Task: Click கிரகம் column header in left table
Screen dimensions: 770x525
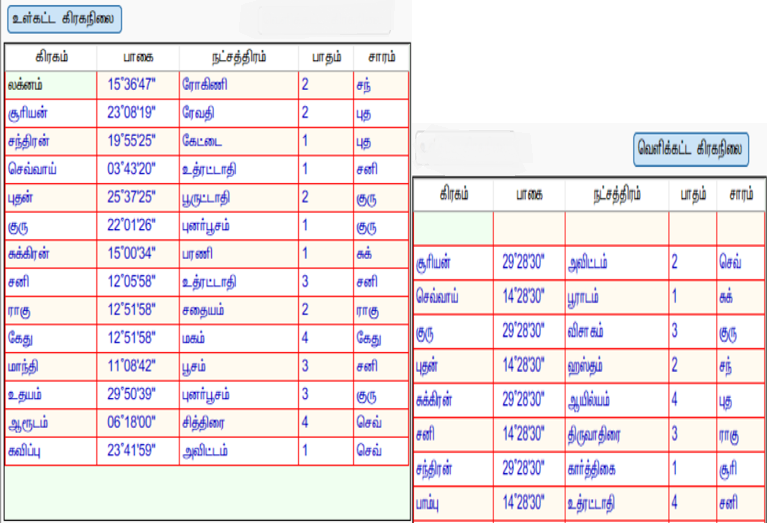Action: pos(51,57)
